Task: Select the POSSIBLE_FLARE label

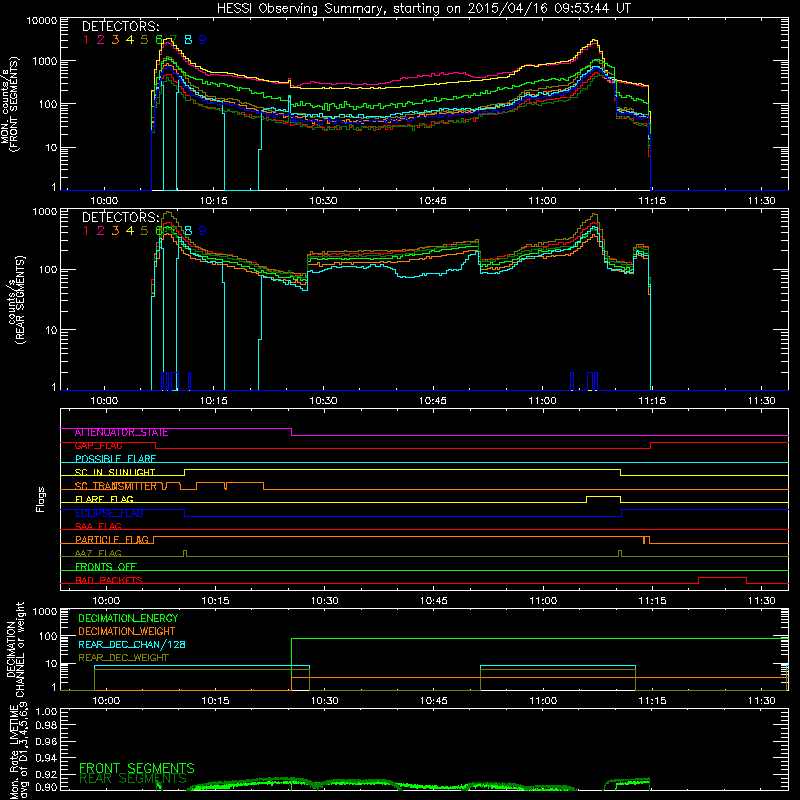Action: 115,459
